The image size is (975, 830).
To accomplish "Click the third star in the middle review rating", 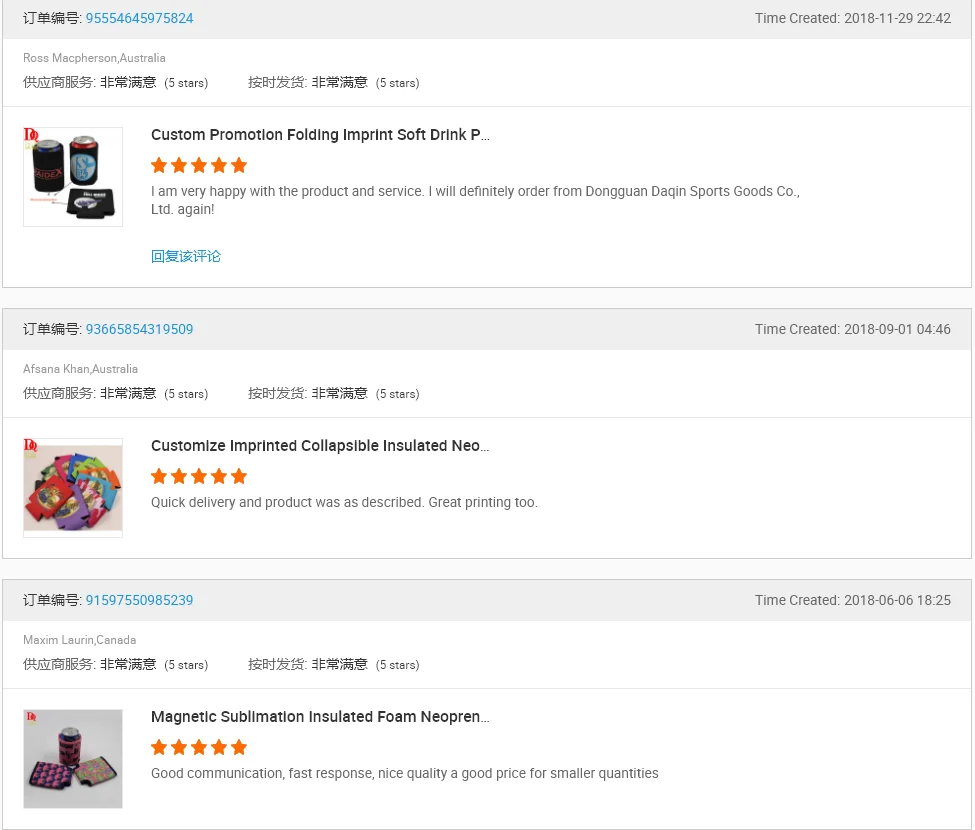I will coord(199,476).
